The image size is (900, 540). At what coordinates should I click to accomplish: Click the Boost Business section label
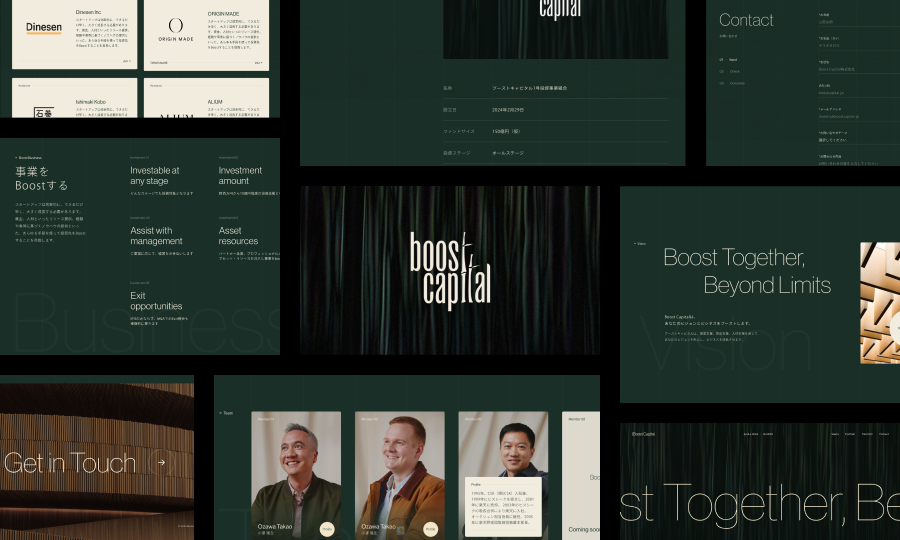click(x=29, y=157)
